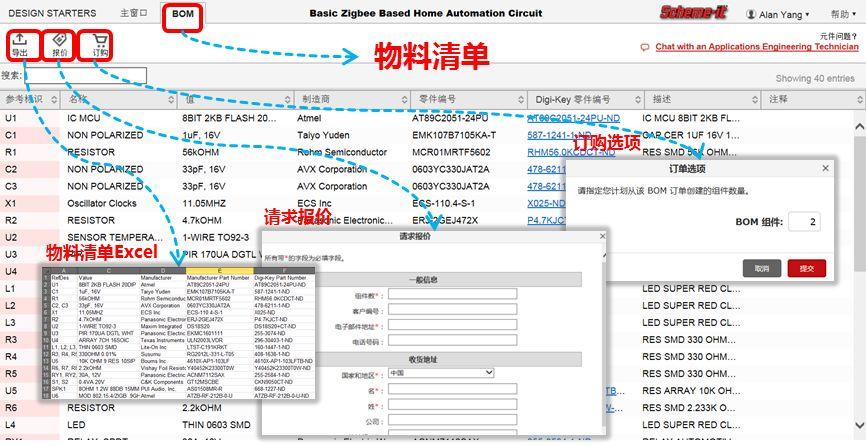Select the ECS Inc manufacturer cell
Image resolution: width=866 pixels, height=446 pixels.
314,203
